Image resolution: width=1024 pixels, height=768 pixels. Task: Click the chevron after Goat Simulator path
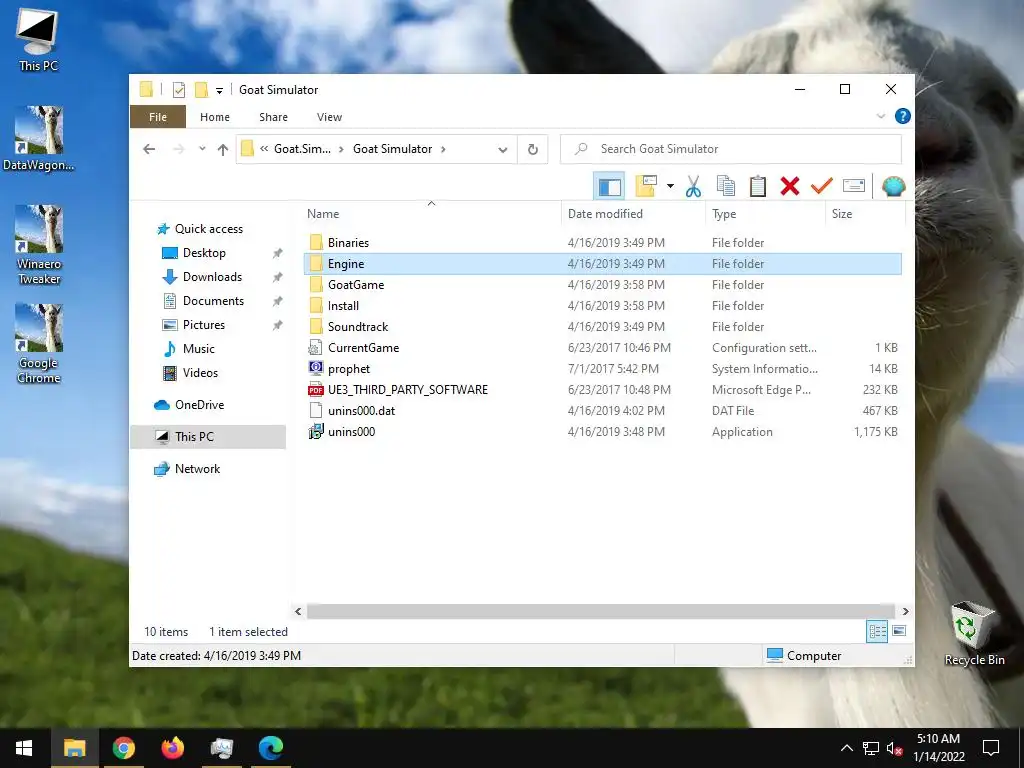(443, 150)
